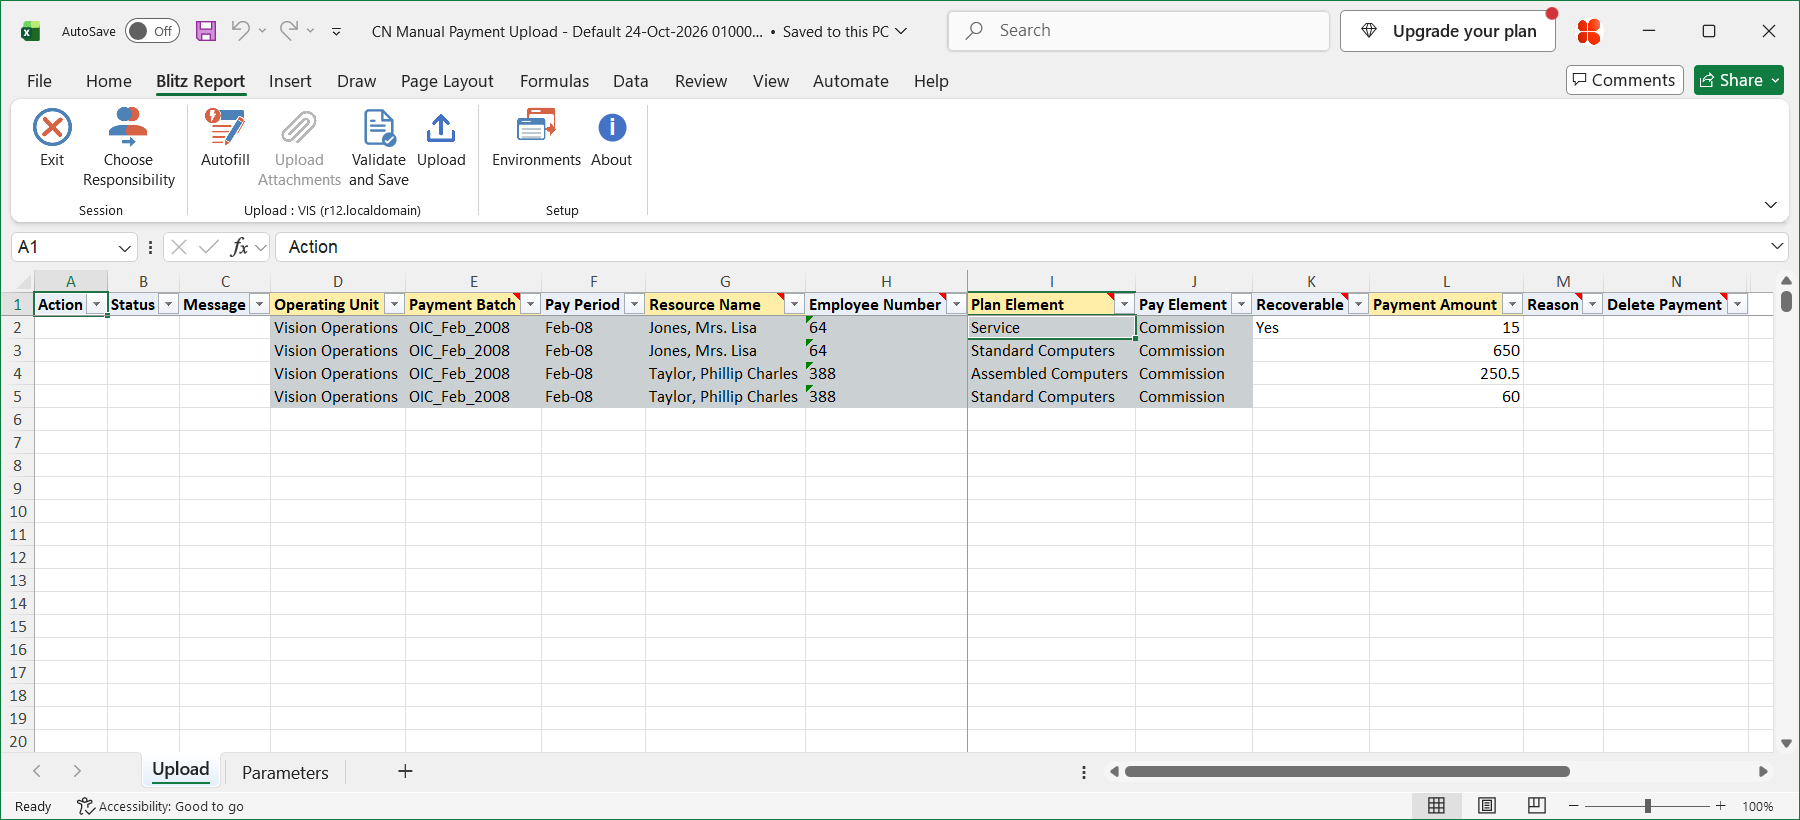Expand the Name Box dropdown
Image resolution: width=1800 pixels, height=820 pixels.
tap(125, 247)
